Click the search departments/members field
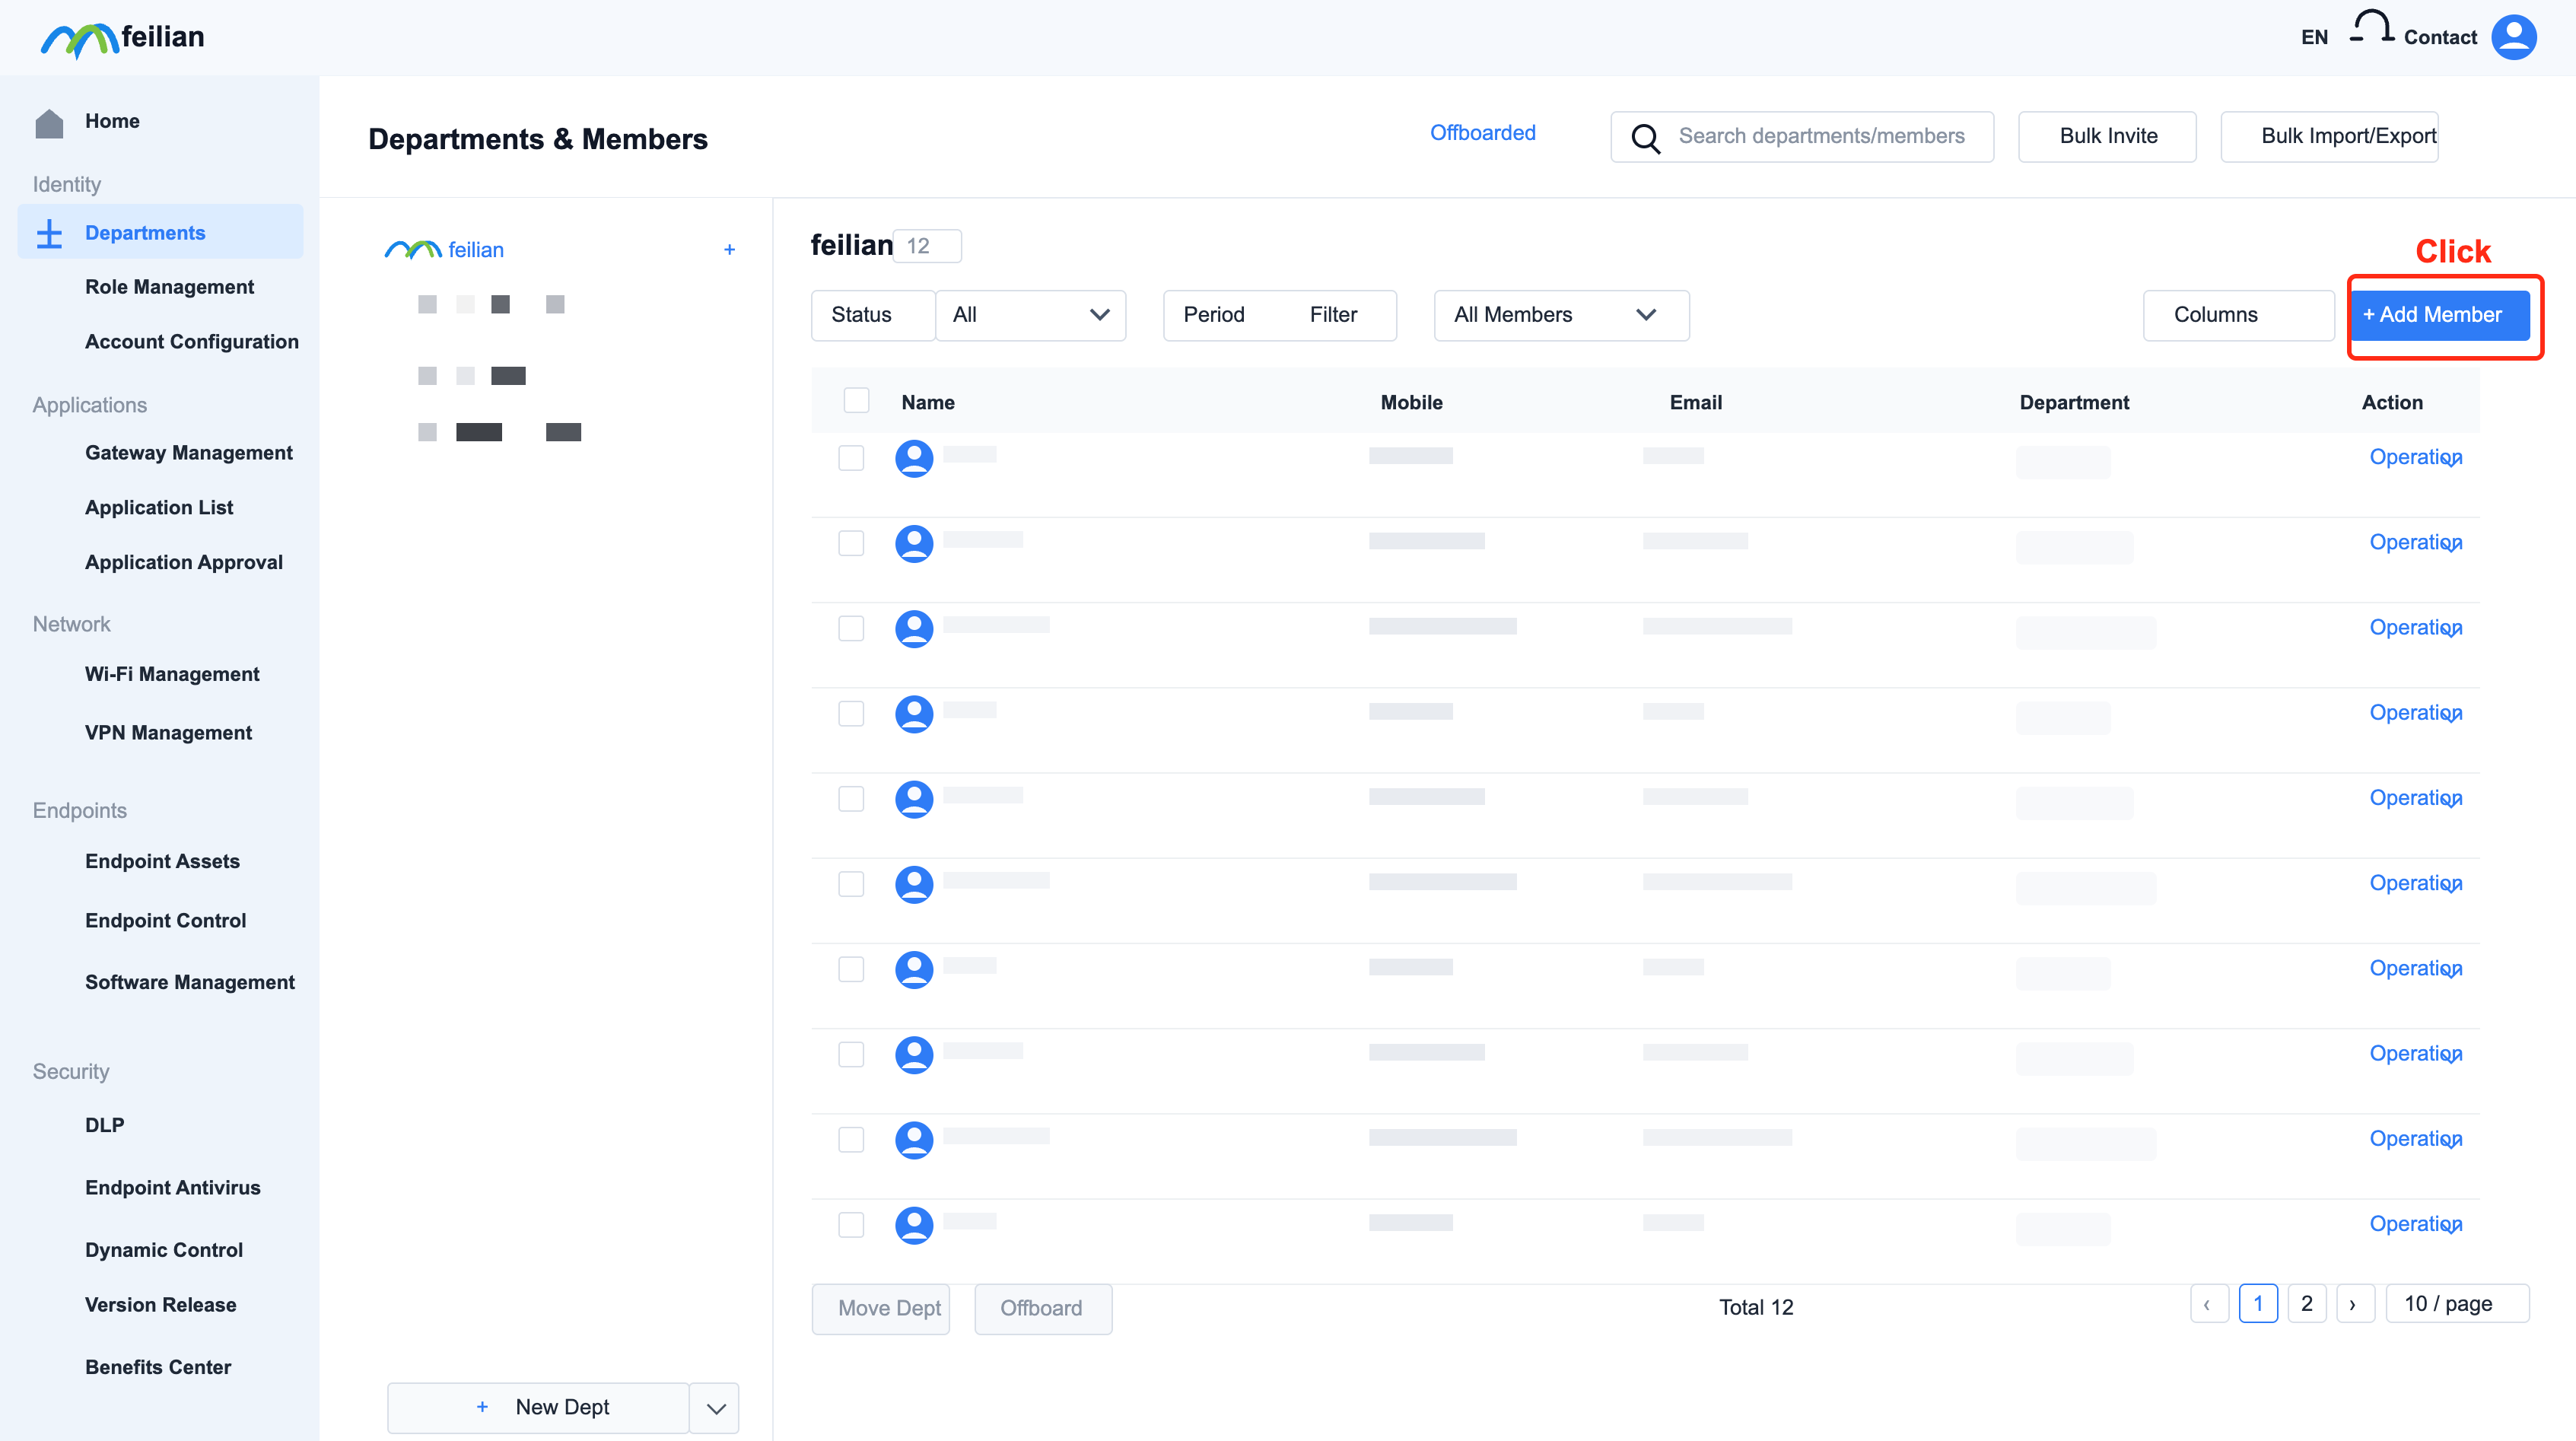2576x1441 pixels. pyautogui.click(x=1802, y=137)
